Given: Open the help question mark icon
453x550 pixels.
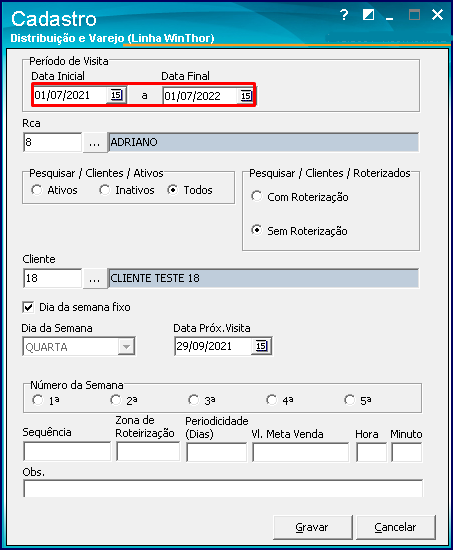Looking at the screenshot, I should tap(344, 15).
